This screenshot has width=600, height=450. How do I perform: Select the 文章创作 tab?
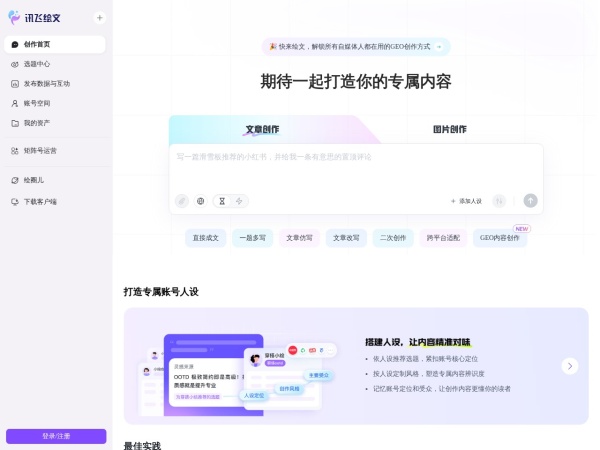[262, 129]
